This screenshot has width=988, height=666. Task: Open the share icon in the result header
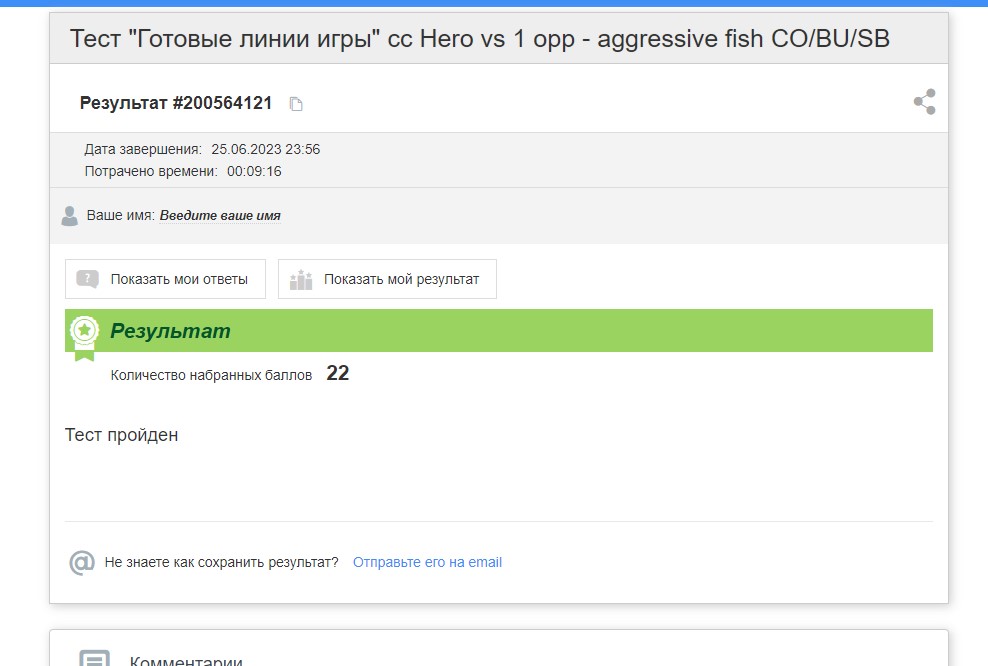click(x=924, y=101)
